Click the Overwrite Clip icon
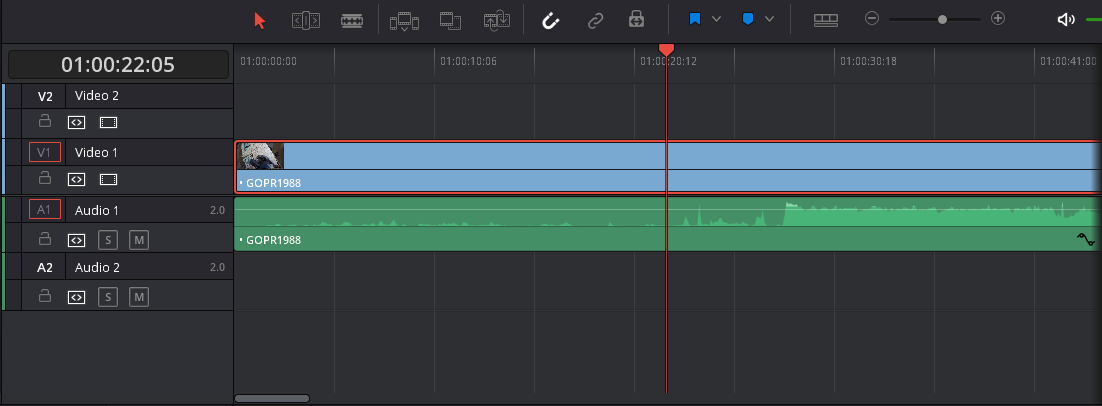This screenshot has height=406, width=1102. click(x=450, y=20)
